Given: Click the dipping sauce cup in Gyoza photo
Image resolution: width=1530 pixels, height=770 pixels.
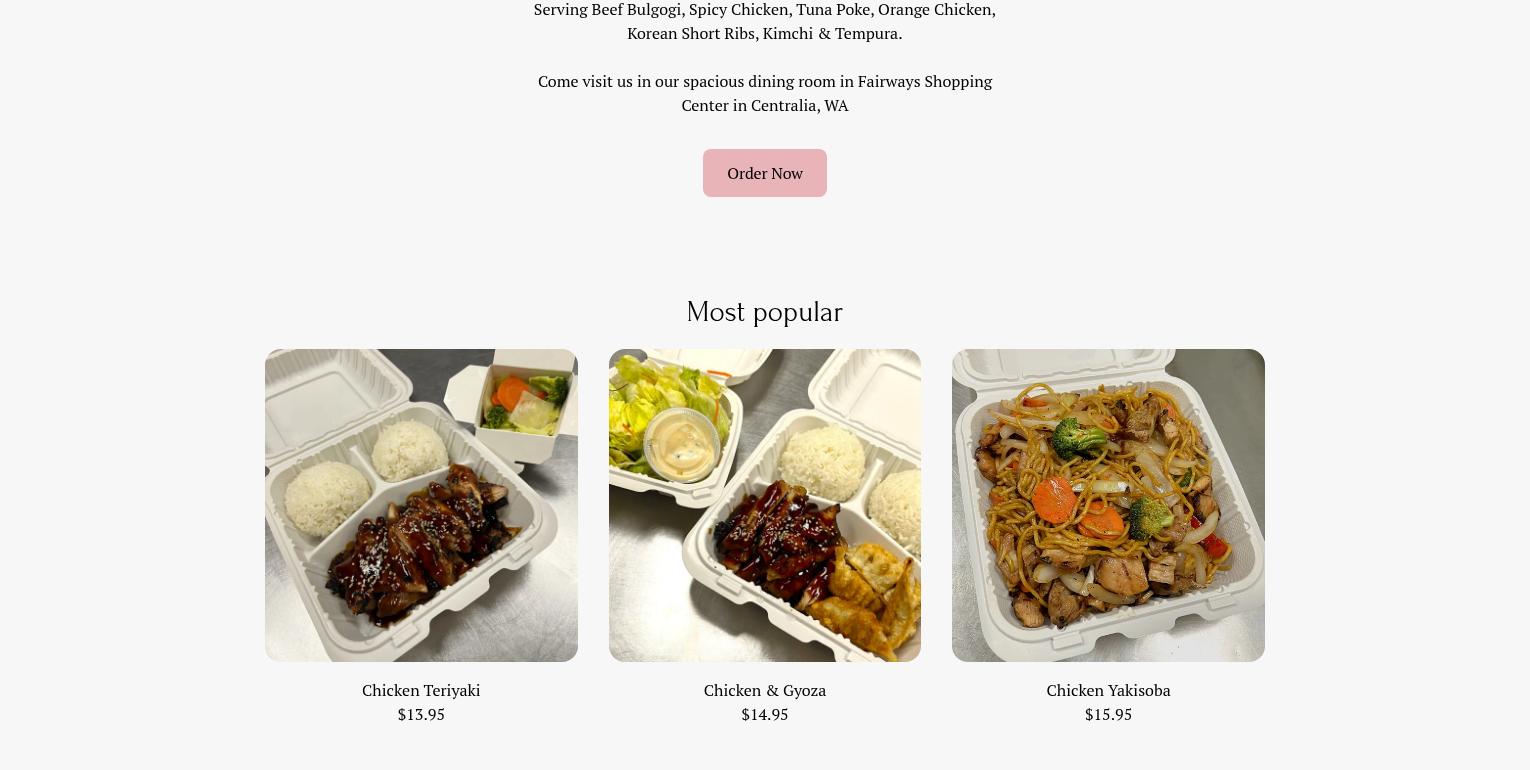Looking at the screenshot, I should pyautogui.click(x=682, y=446).
